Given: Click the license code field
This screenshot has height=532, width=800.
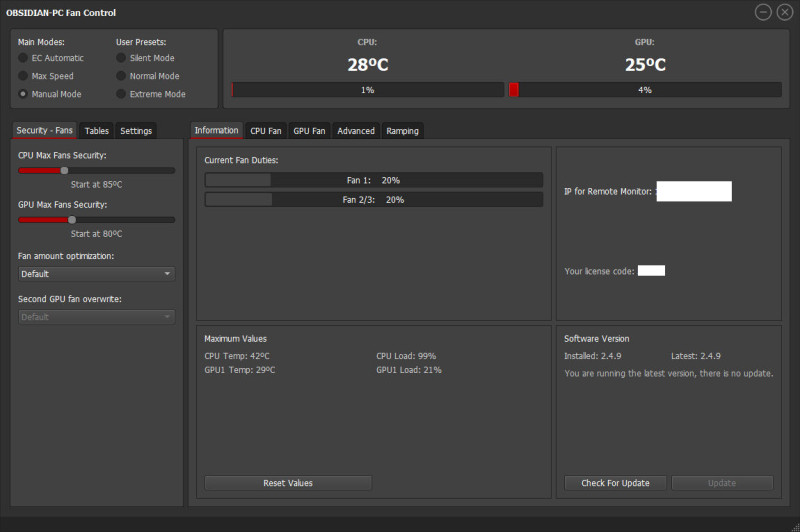Looking at the screenshot, I should 651,271.
